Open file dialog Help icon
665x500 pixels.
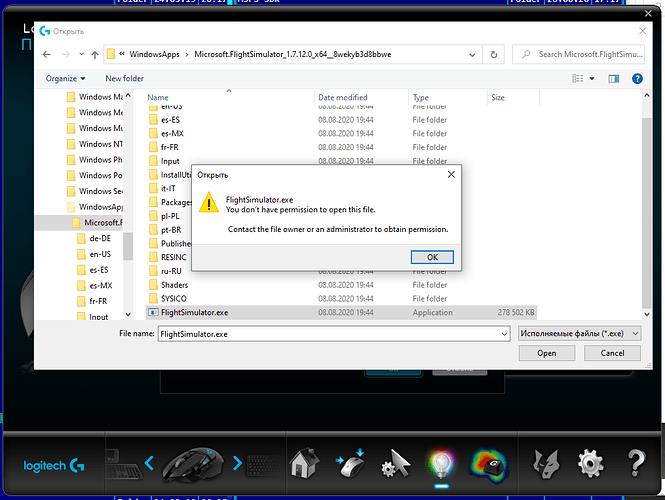pos(637,78)
